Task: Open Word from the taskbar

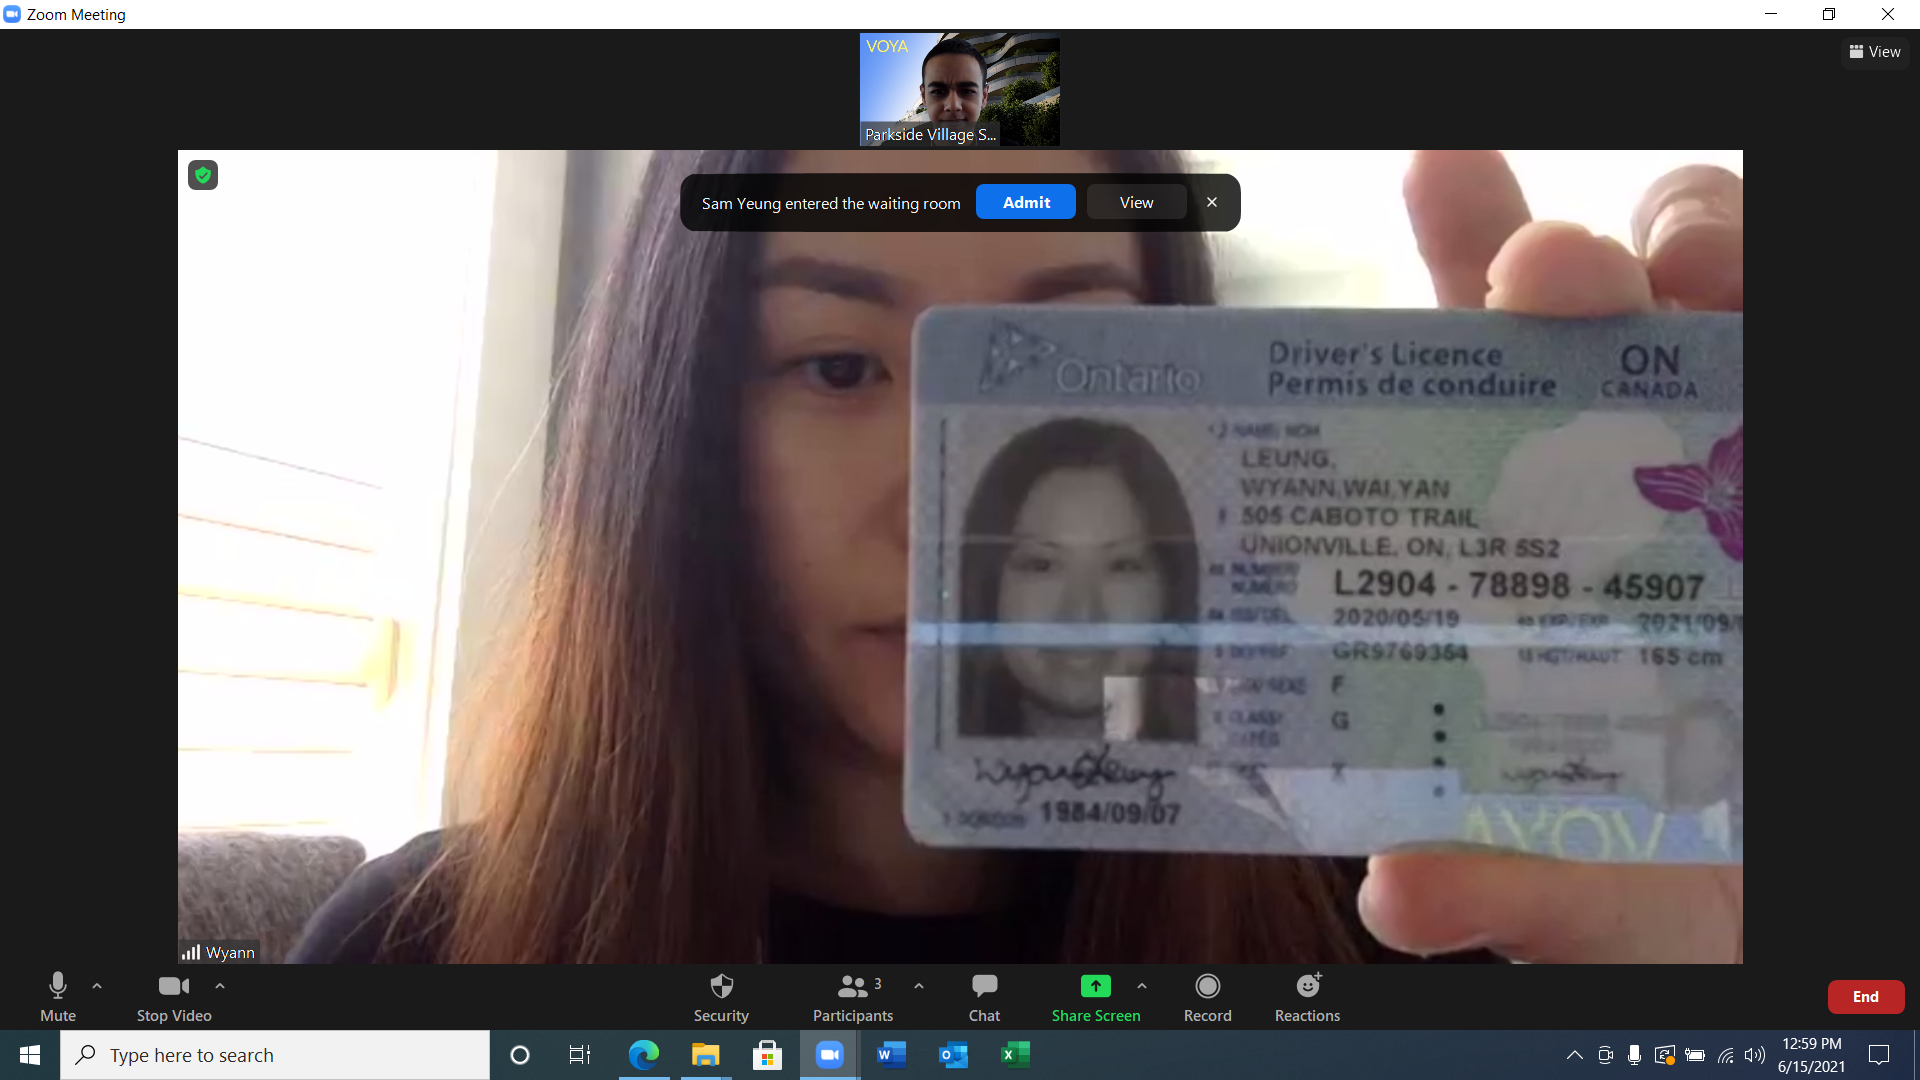Action: pos(891,1055)
